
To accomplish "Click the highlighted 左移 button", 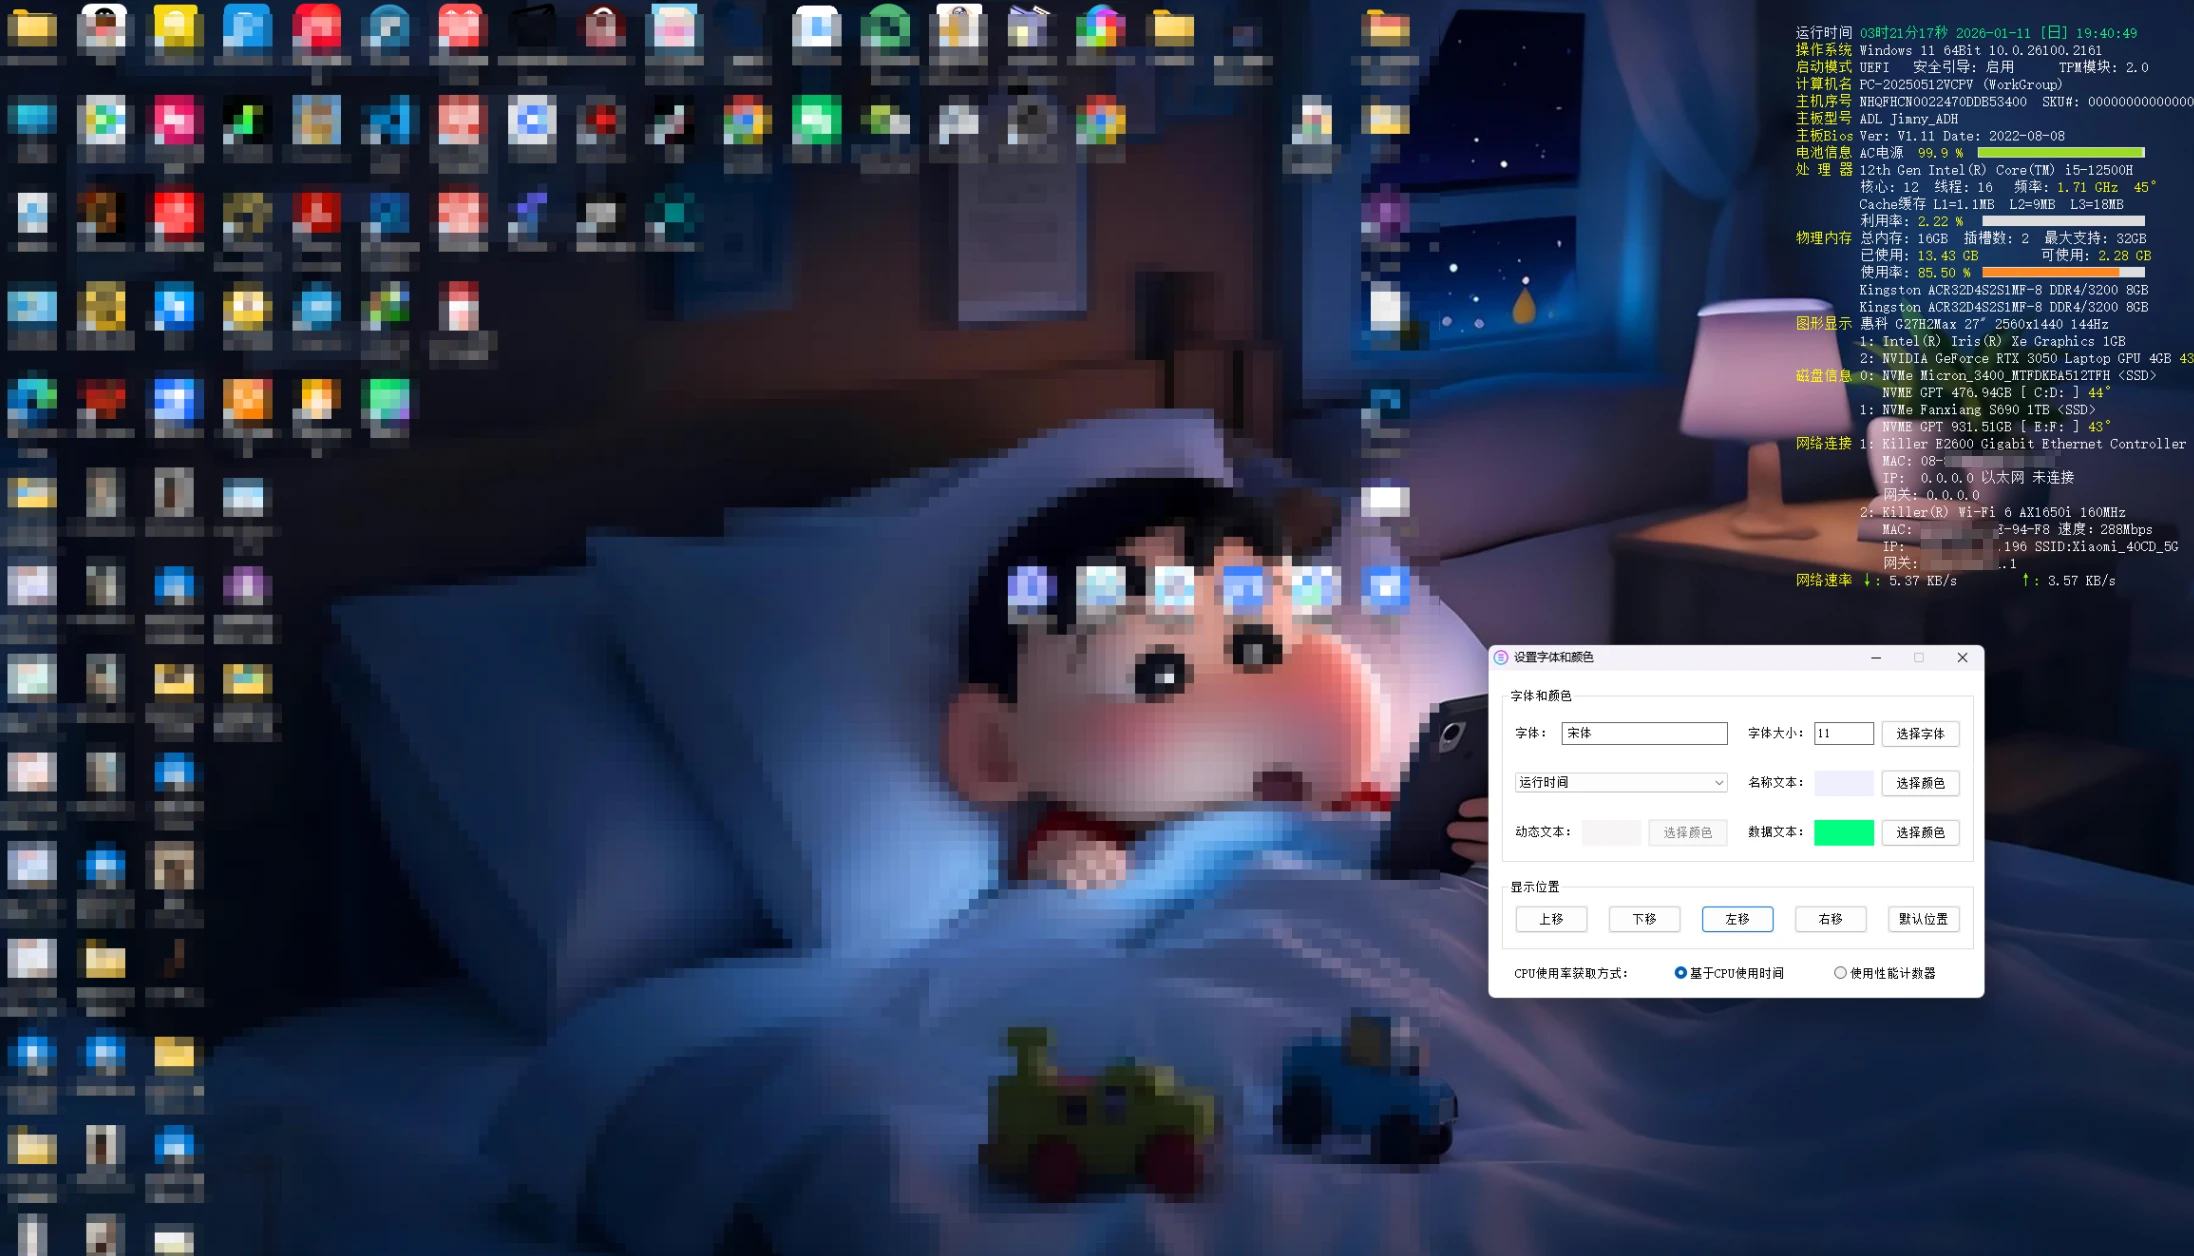I will 1737,918.
